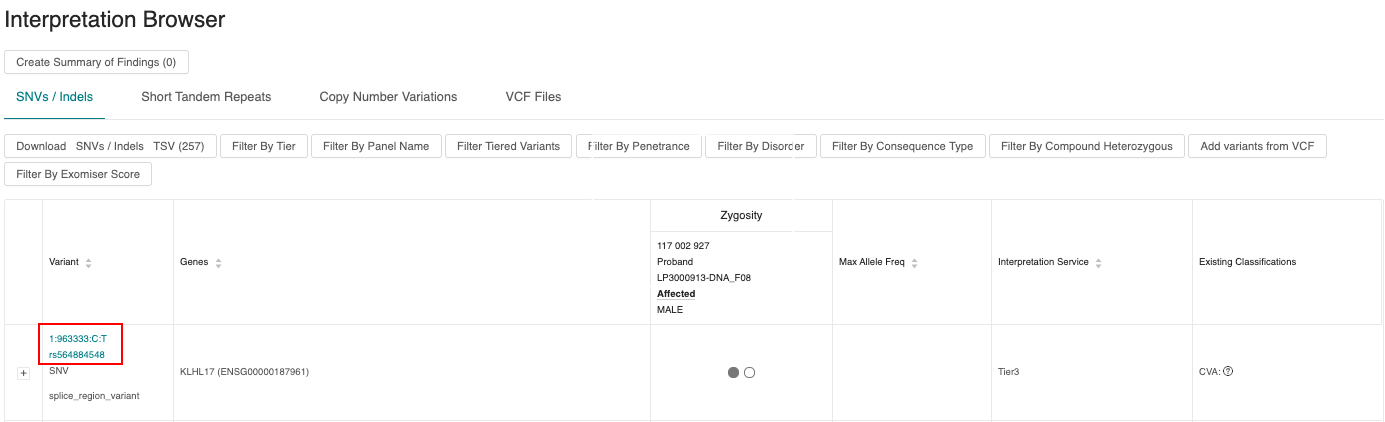Sort the Interpretation Service column
The width and height of the screenshot is (1385, 422).
click(x=1098, y=263)
